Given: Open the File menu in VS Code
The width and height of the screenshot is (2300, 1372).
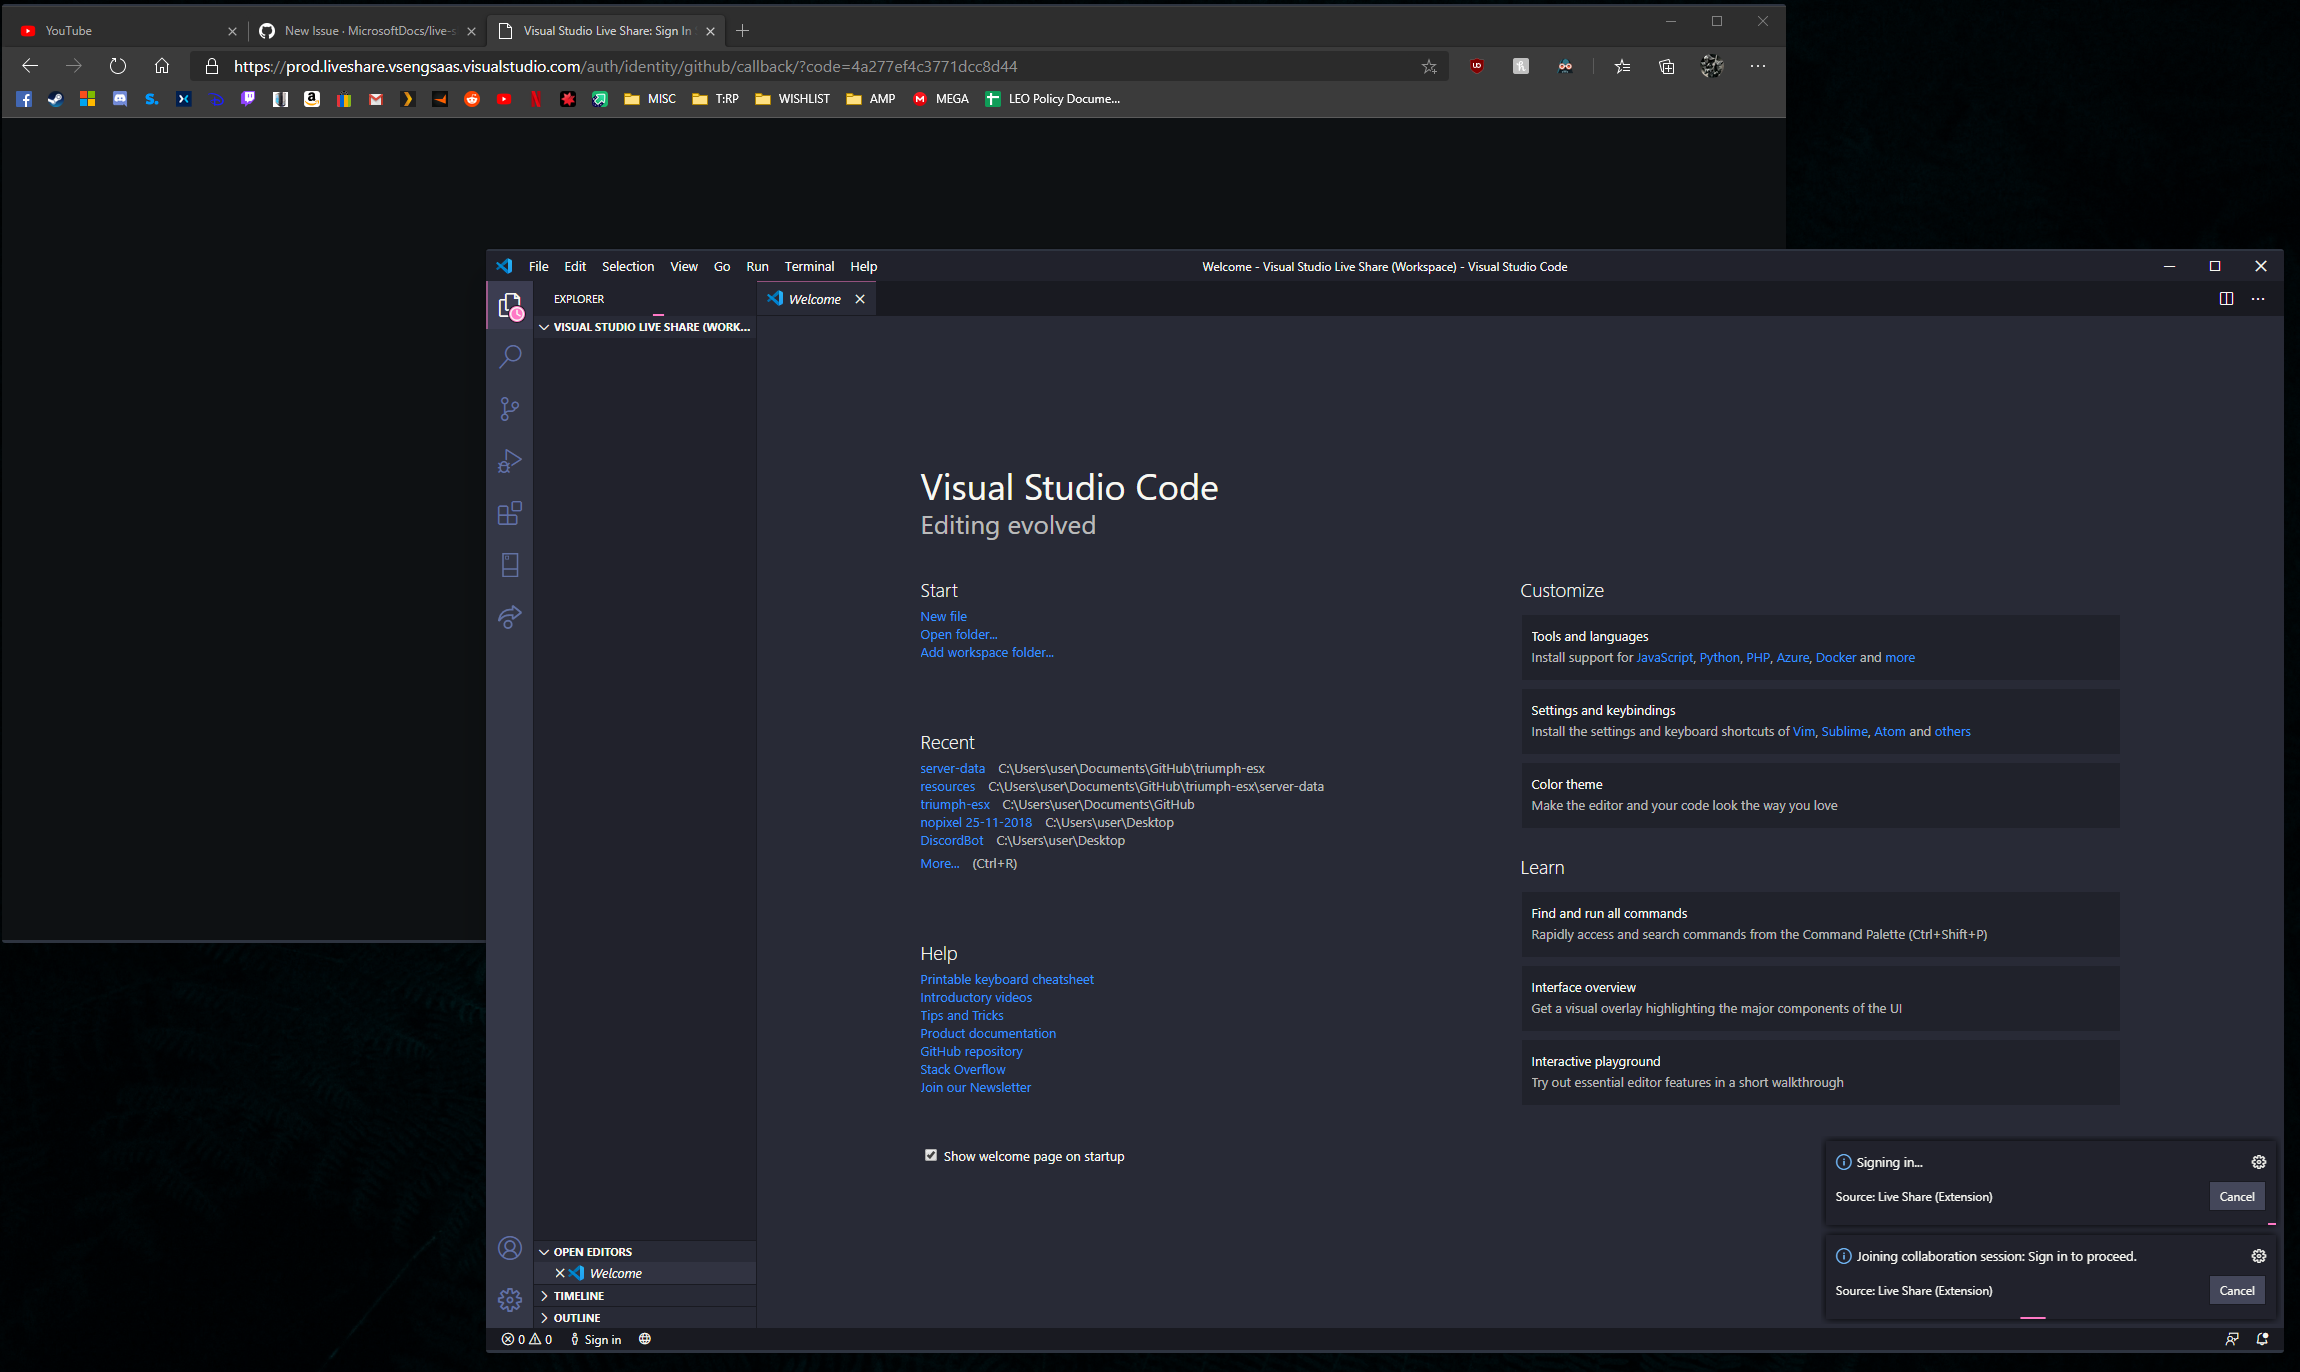Looking at the screenshot, I should tap(538, 266).
